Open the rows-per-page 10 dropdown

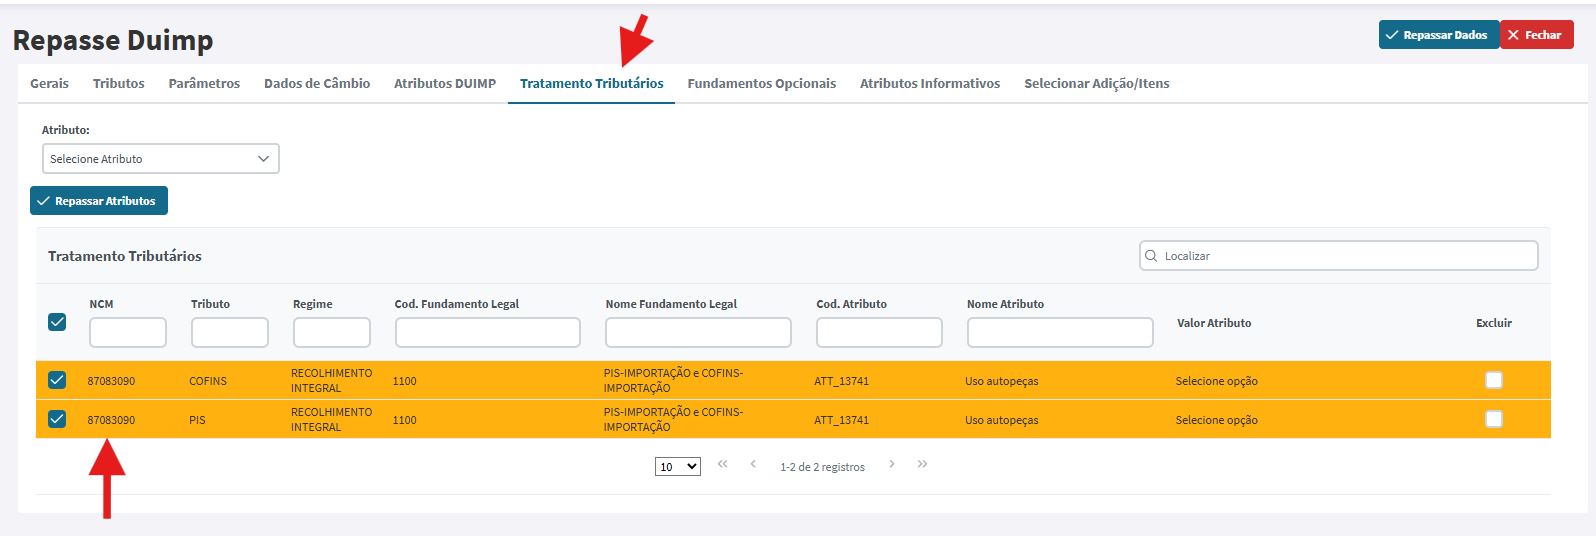pos(678,467)
